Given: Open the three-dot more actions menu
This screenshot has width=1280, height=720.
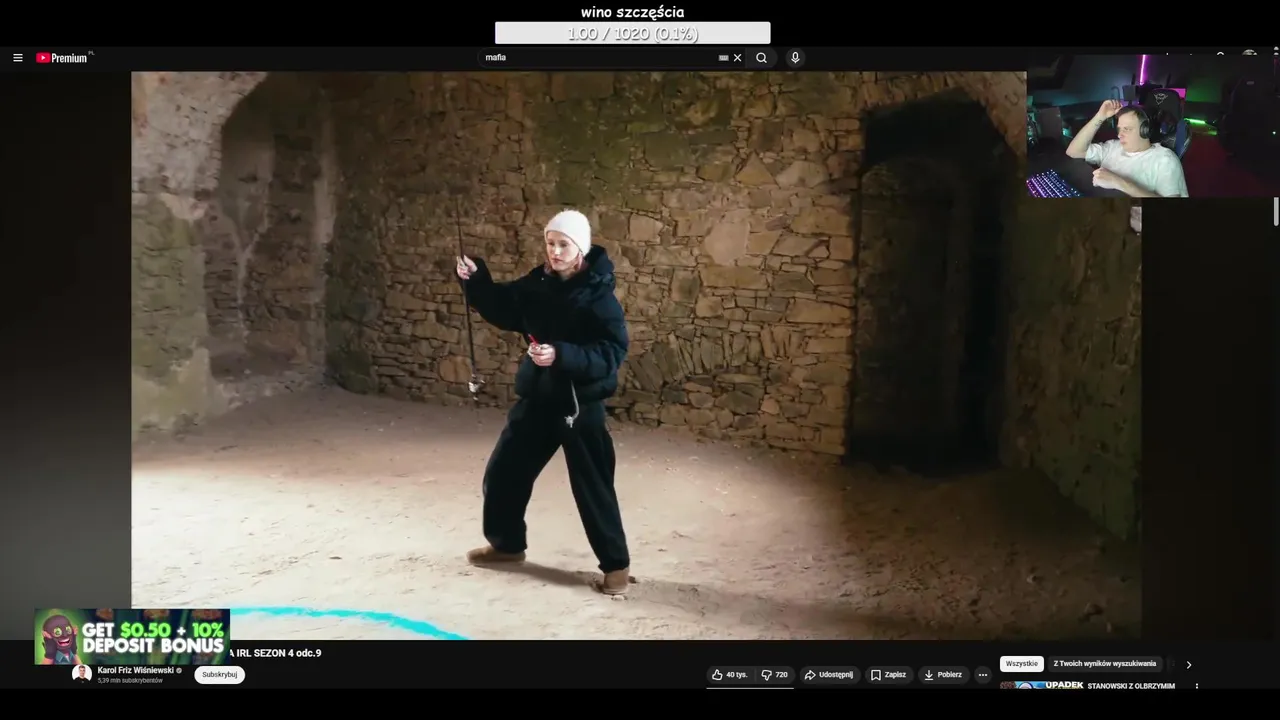Looking at the screenshot, I should [x=983, y=675].
